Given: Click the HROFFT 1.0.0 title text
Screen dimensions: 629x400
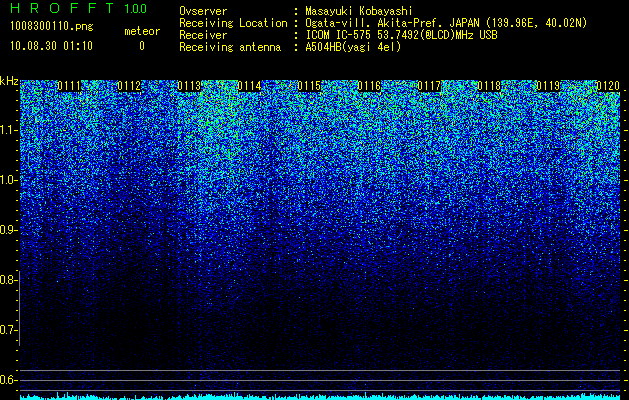Looking at the screenshot, I should coord(79,8).
